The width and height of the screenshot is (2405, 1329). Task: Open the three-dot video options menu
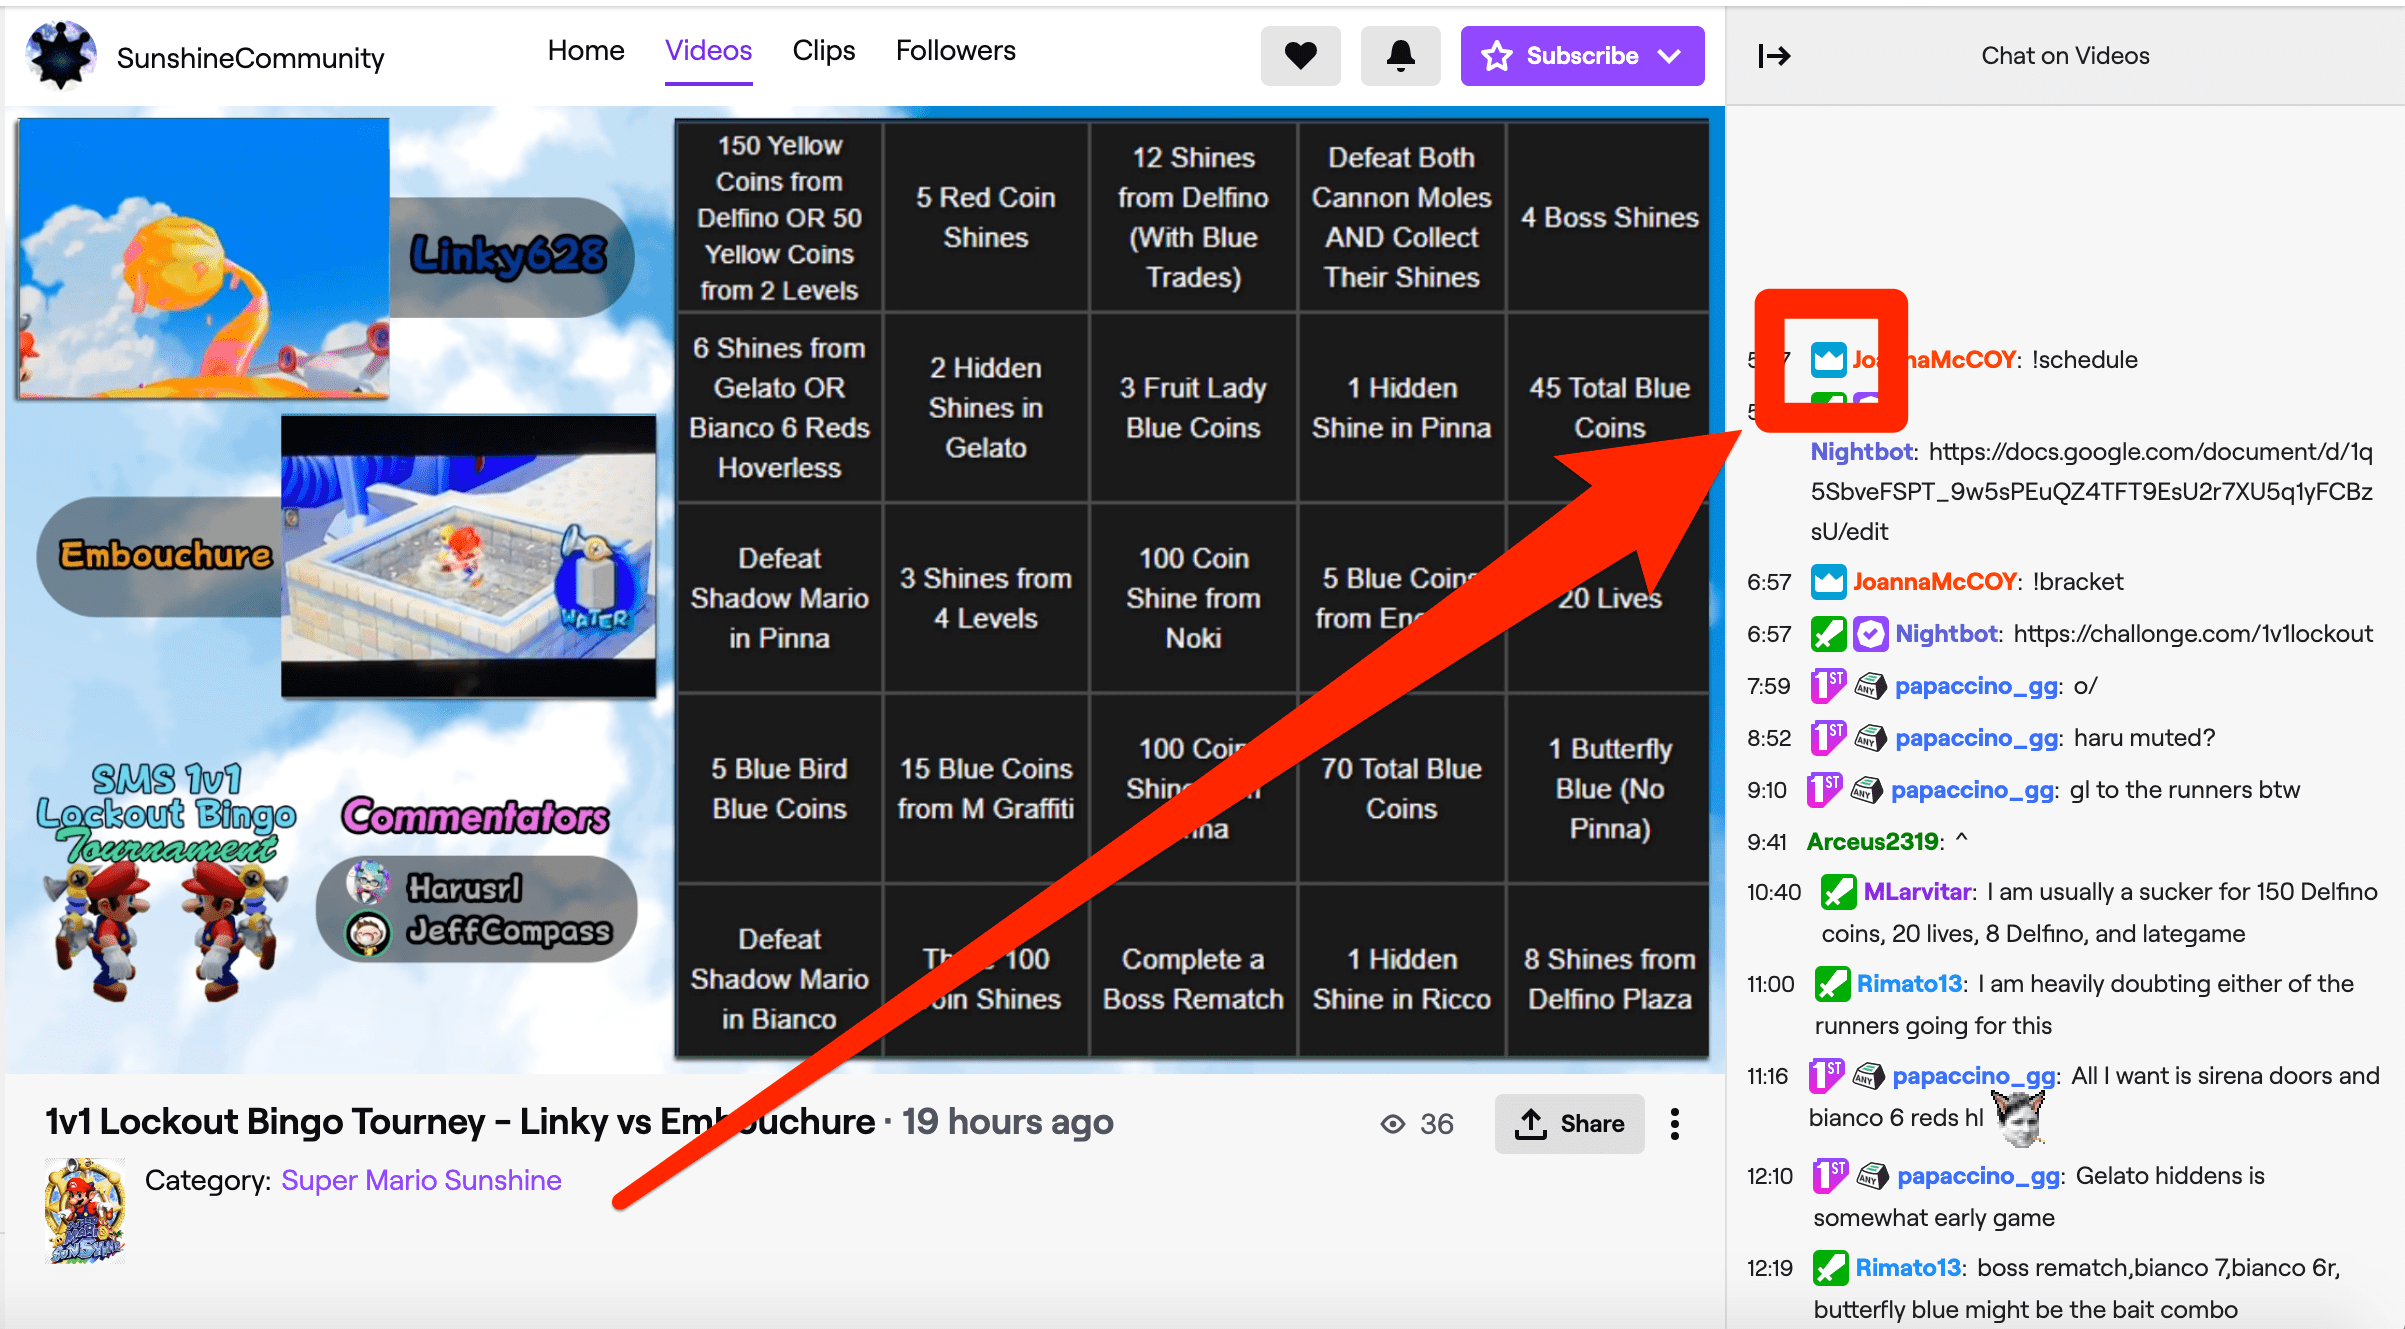click(1675, 1124)
